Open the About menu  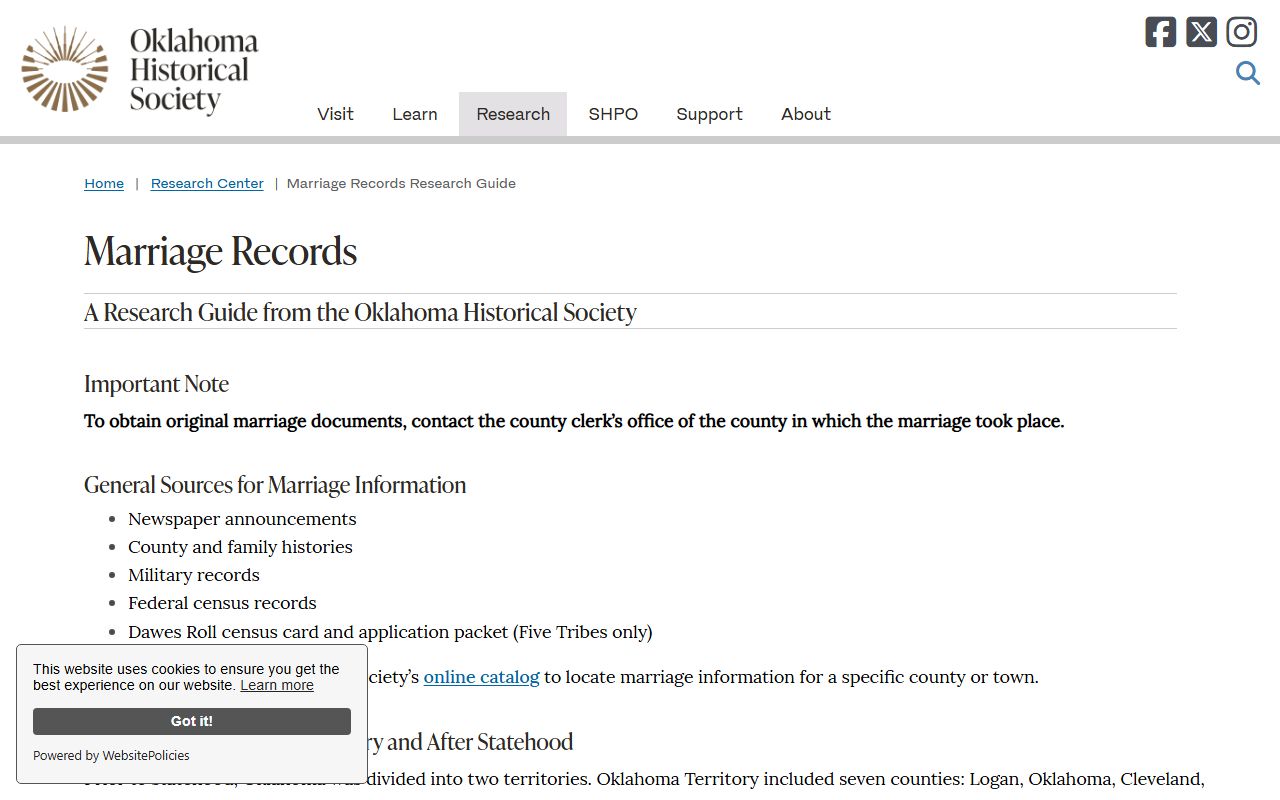pyautogui.click(x=806, y=114)
